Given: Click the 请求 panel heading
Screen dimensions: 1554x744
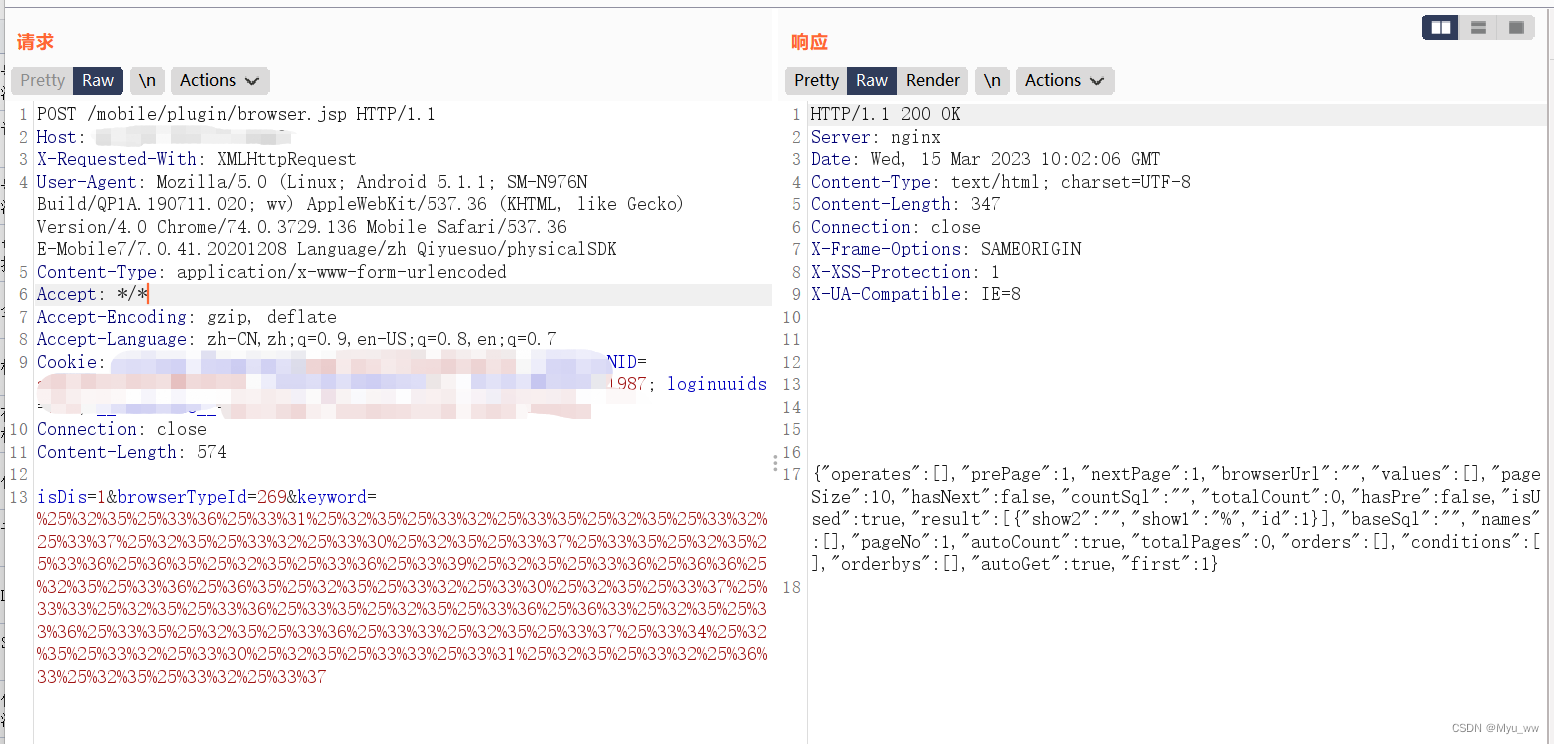Looking at the screenshot, I should pyautogui.click(x=35, y=42).
